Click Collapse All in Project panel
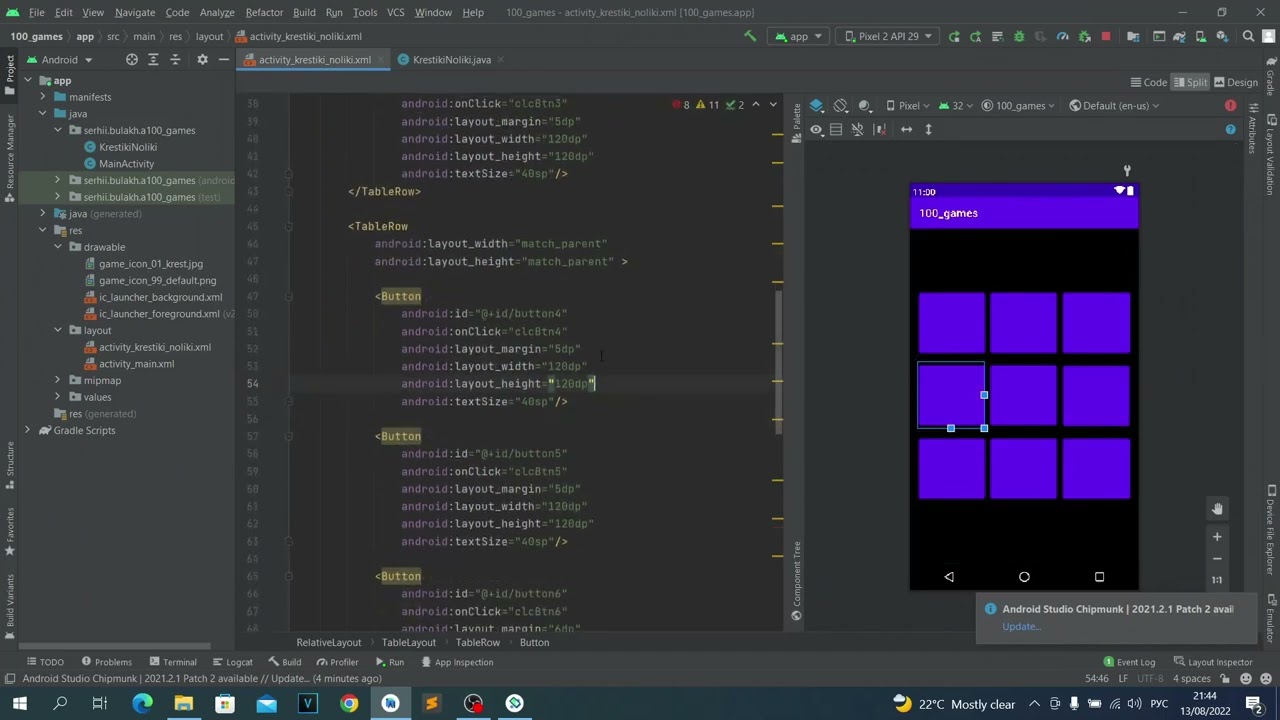 [x=175, y=60]
